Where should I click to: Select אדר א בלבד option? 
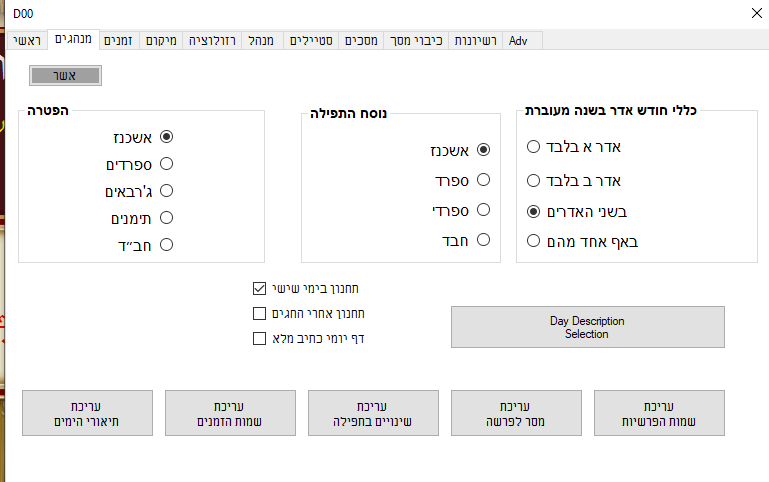click(534, 146)
